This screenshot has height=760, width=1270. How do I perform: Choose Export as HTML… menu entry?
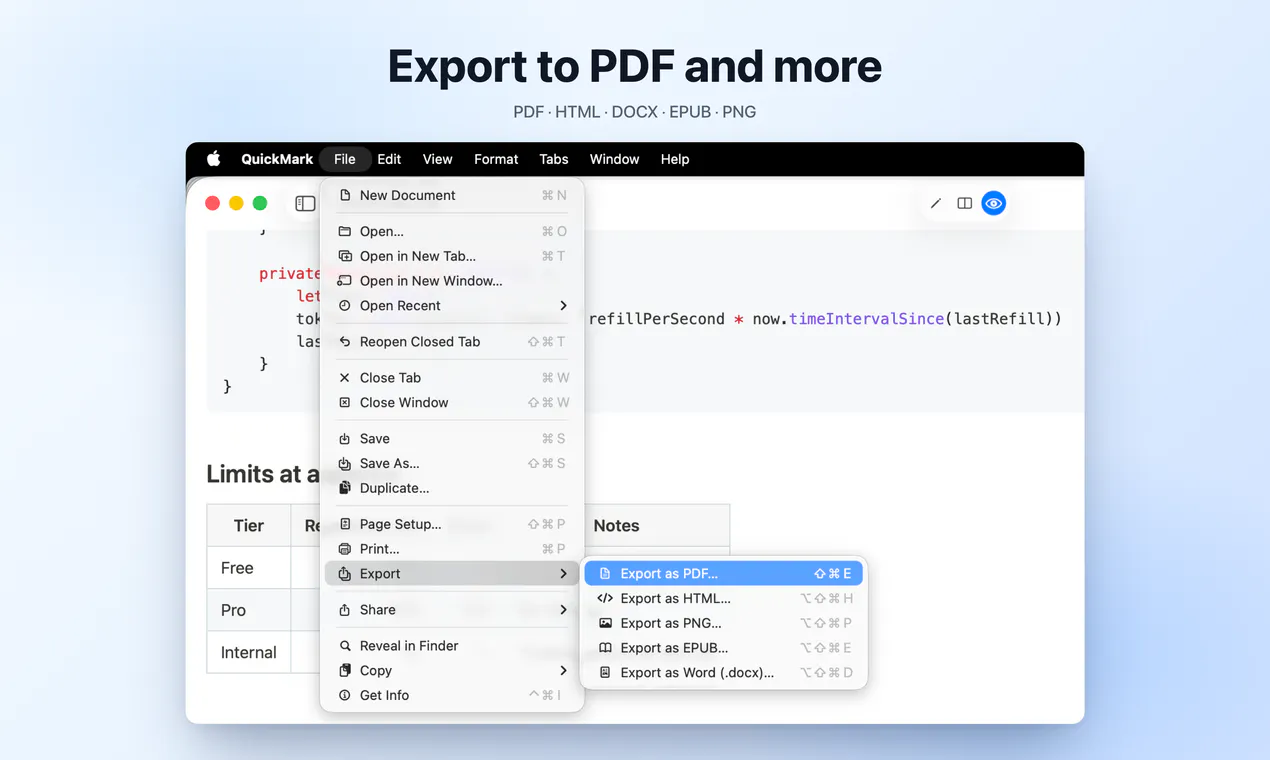point(722,598)
